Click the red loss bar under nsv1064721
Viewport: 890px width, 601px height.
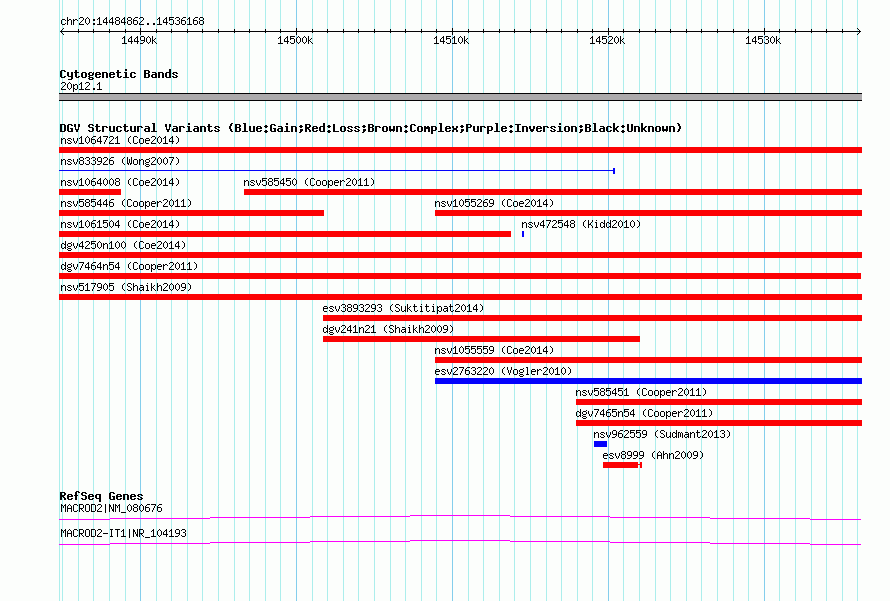pyautogui.click(x=460, y=150)
